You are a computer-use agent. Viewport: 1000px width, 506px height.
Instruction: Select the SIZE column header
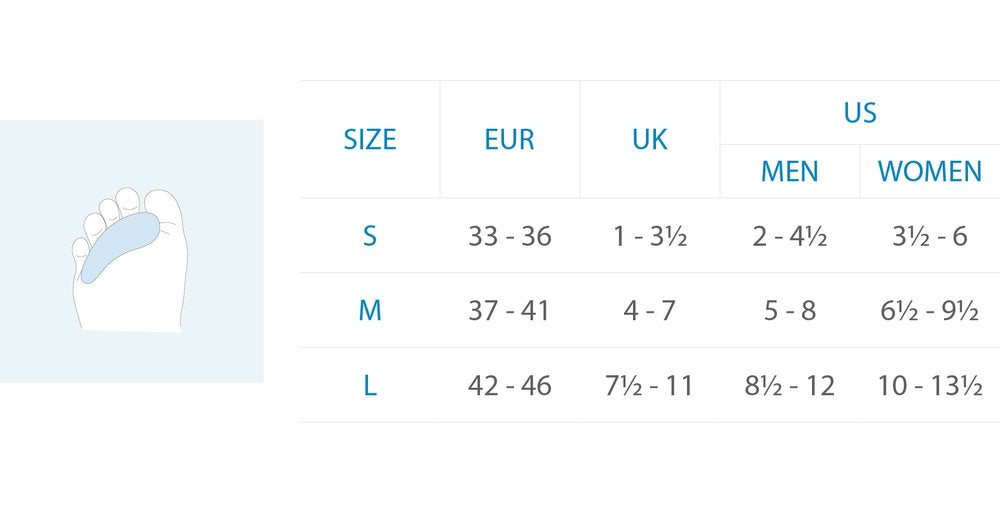370,139
